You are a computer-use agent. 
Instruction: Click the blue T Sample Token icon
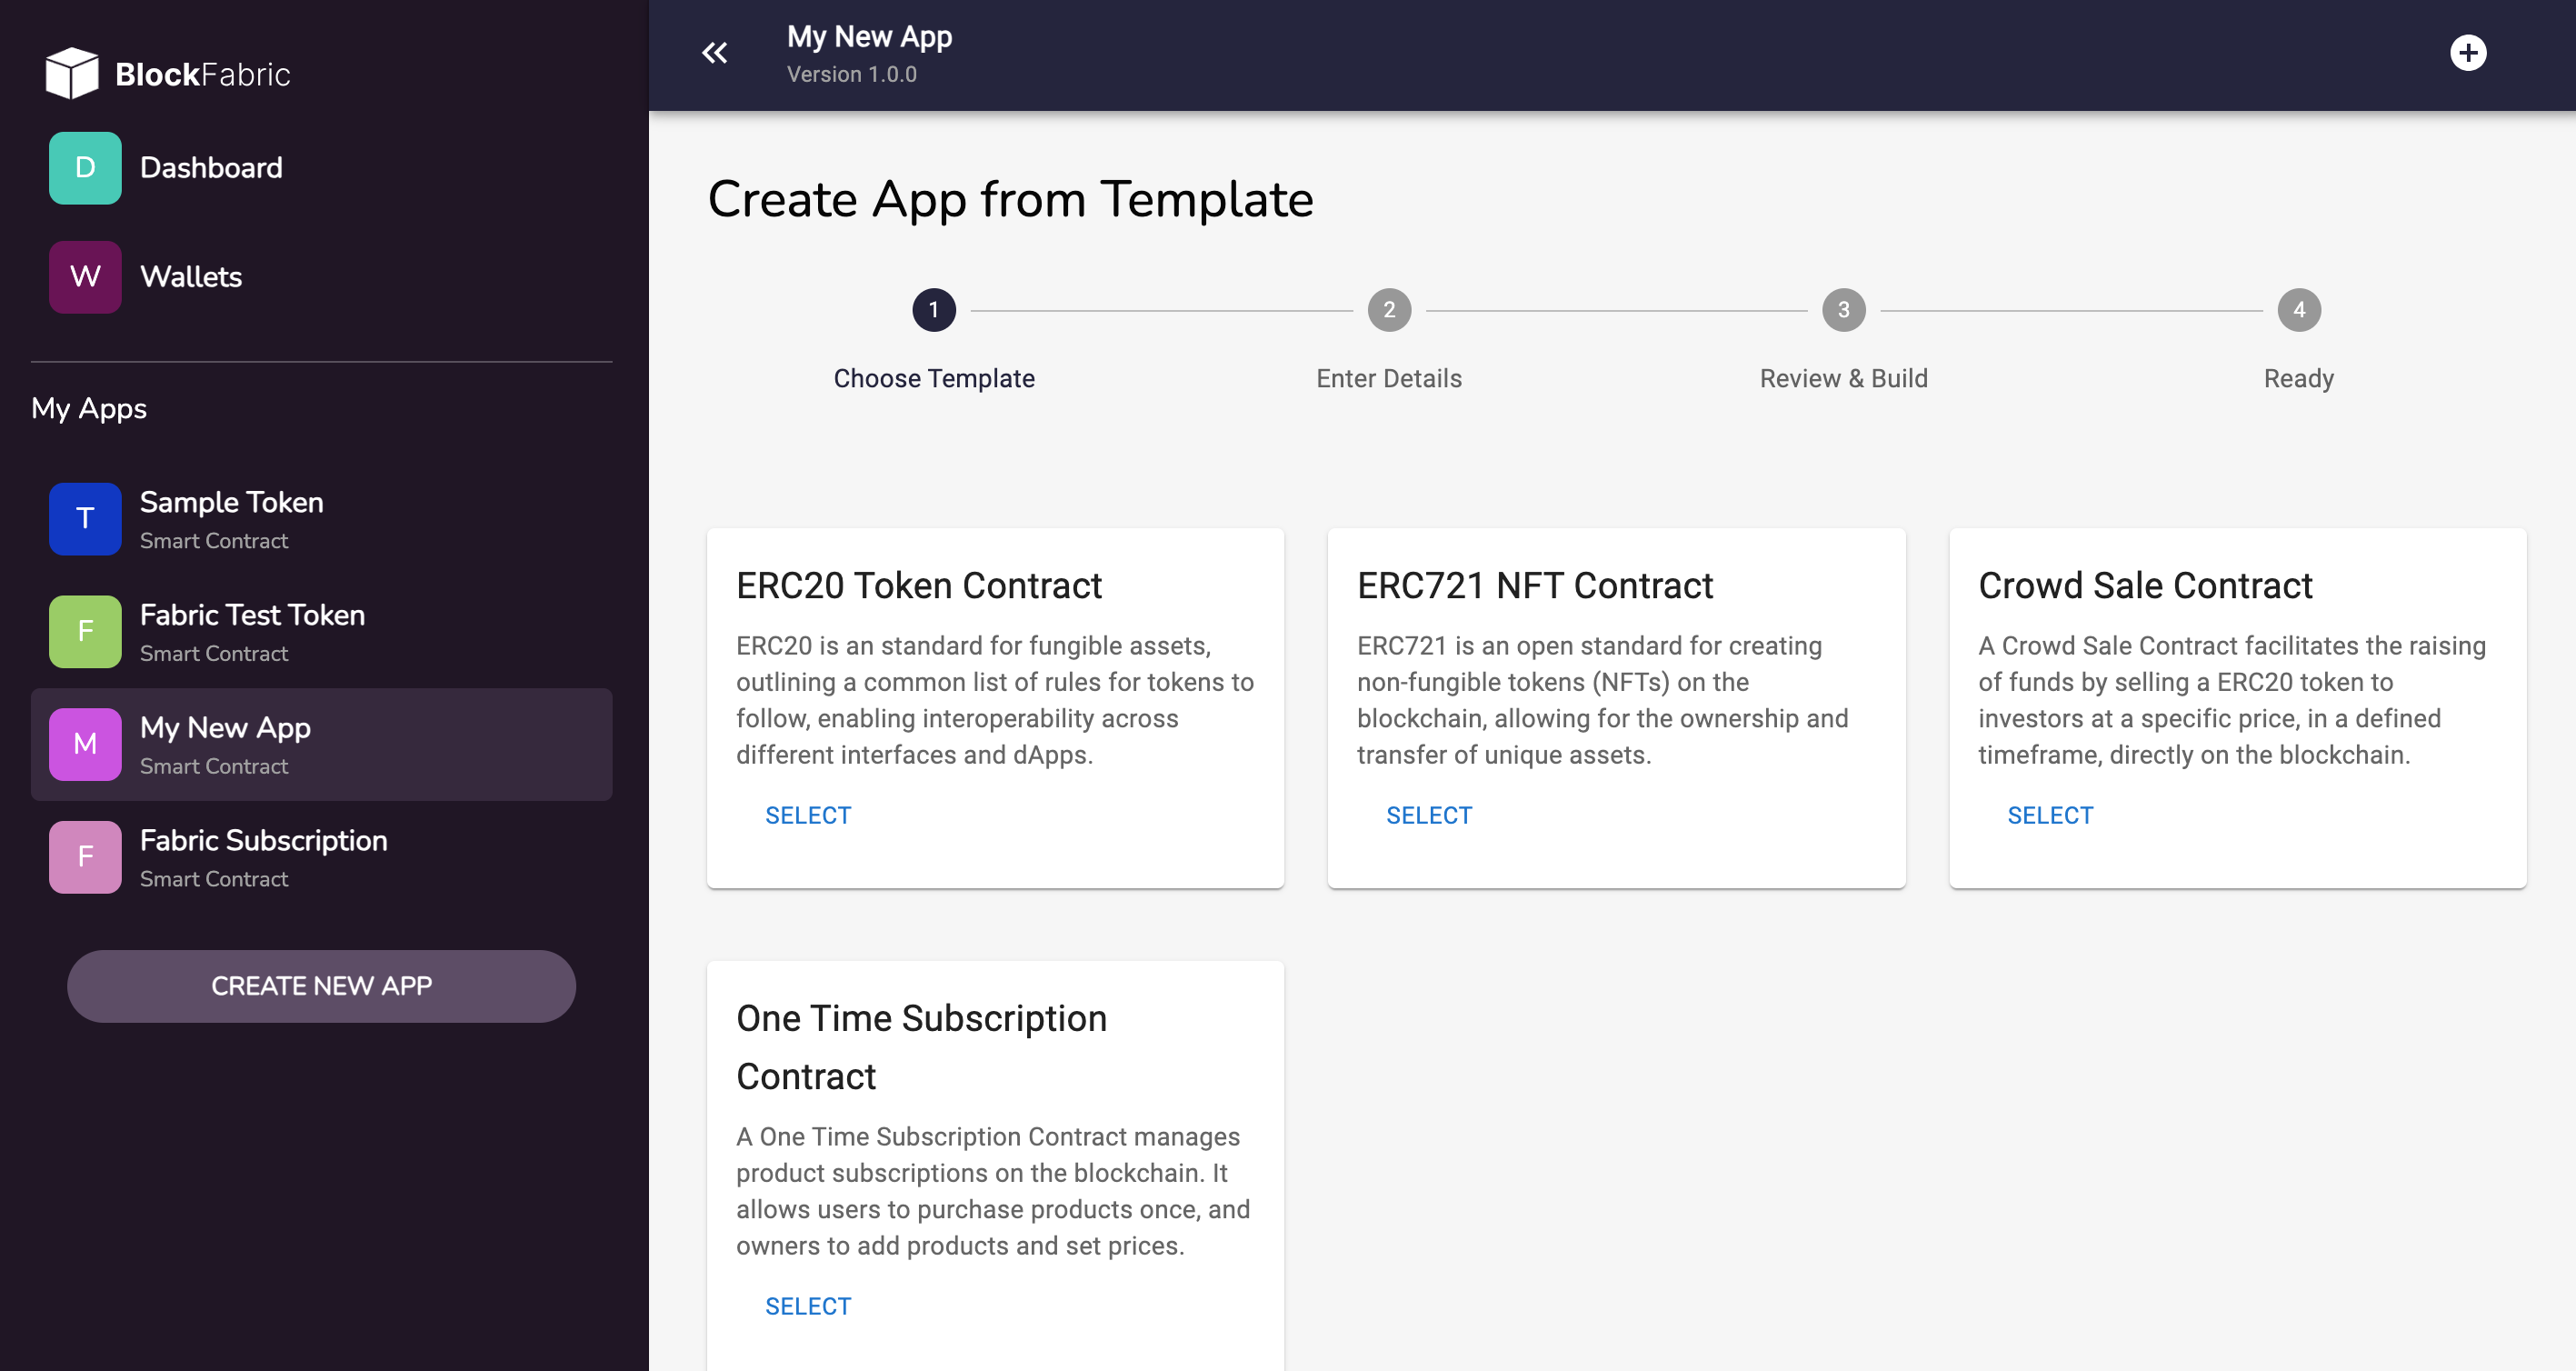(85, 519)
